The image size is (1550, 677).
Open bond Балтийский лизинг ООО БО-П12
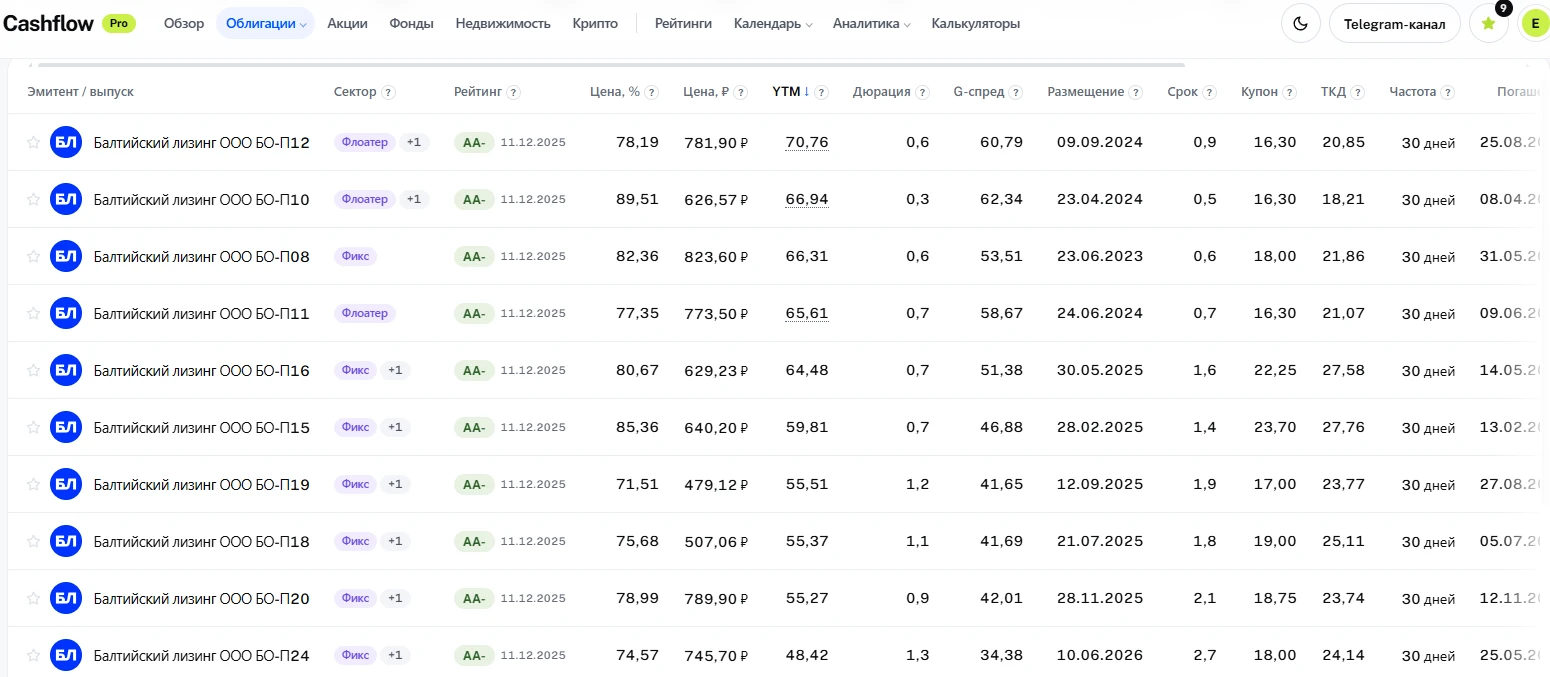coord(201,142)
